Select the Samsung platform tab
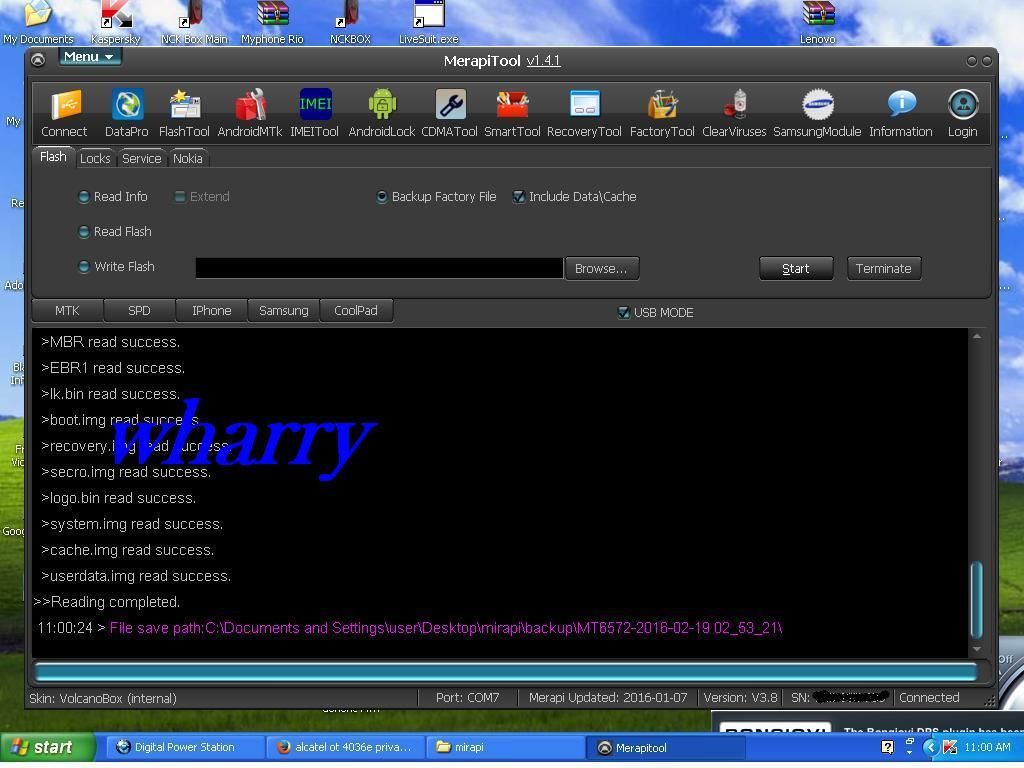The width and height of the screenshot is (1024, 768). tap(283, 311)
